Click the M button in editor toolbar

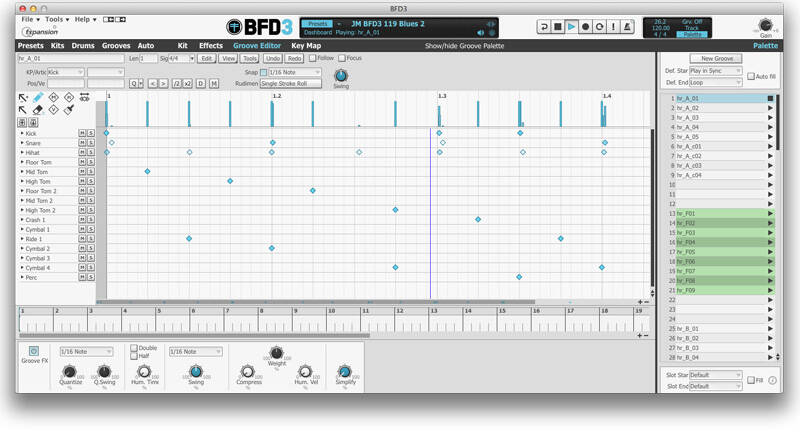(x=214, y=83)
